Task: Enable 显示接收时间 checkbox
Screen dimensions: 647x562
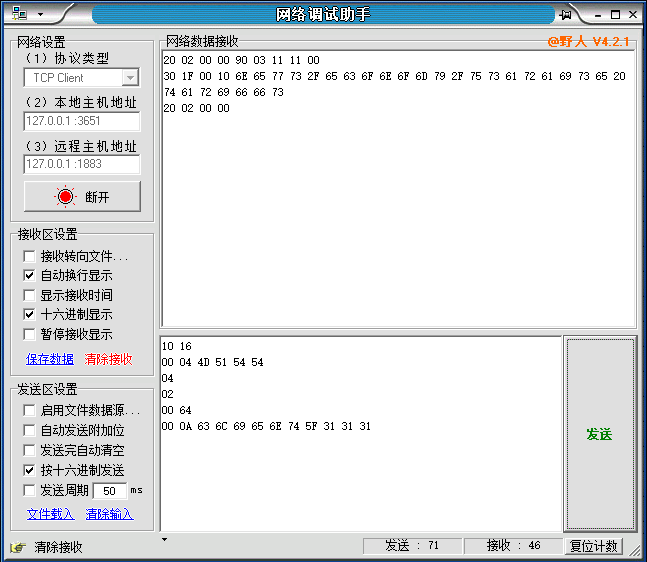Action: pyautogui.click(x=29, y=295)
